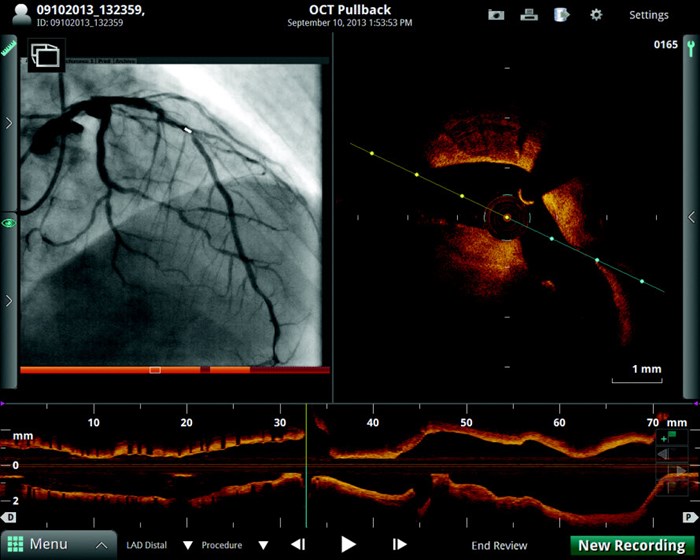Click the white catheter marker on the angiogram
This screenshot has width=700, height=560.
coord(188,130)
